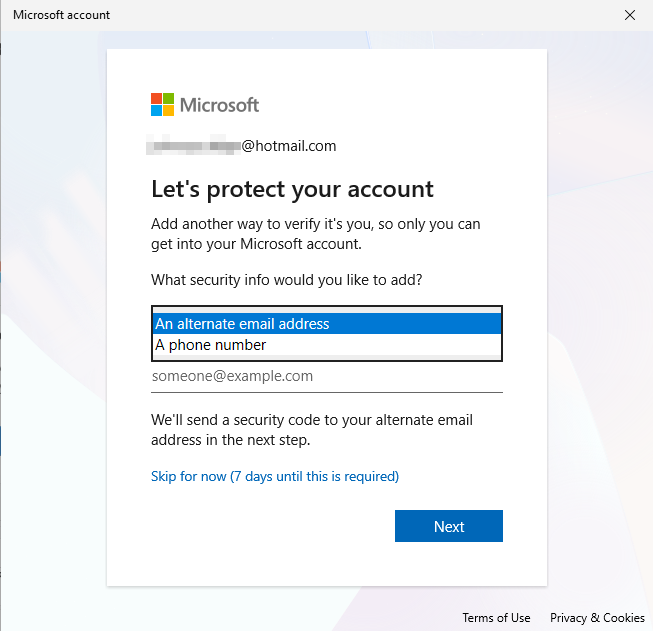Click the "We'll send a security code" note

pyautogui.click(x=312, y=430)
